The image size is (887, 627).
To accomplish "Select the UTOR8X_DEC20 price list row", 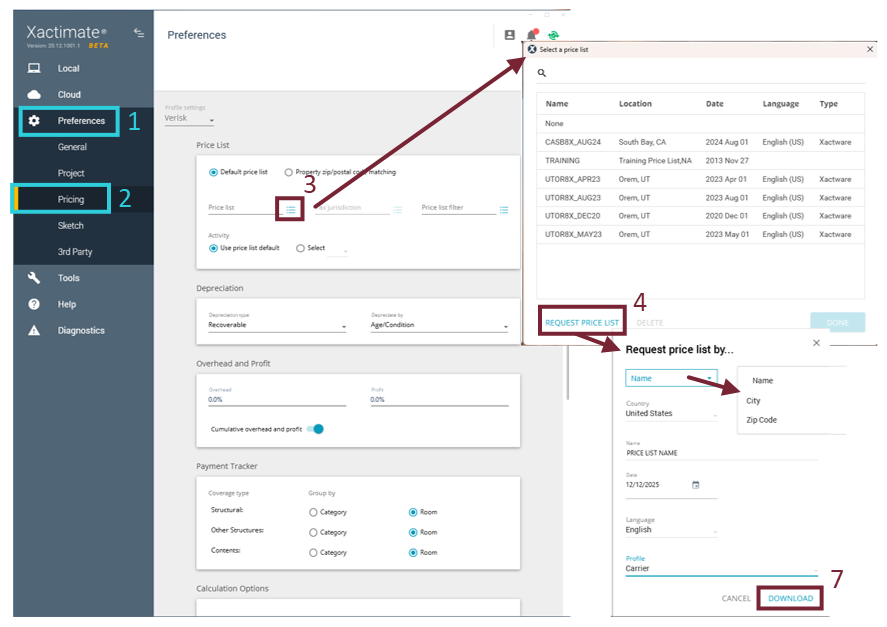I will click(x=700, y=216).
